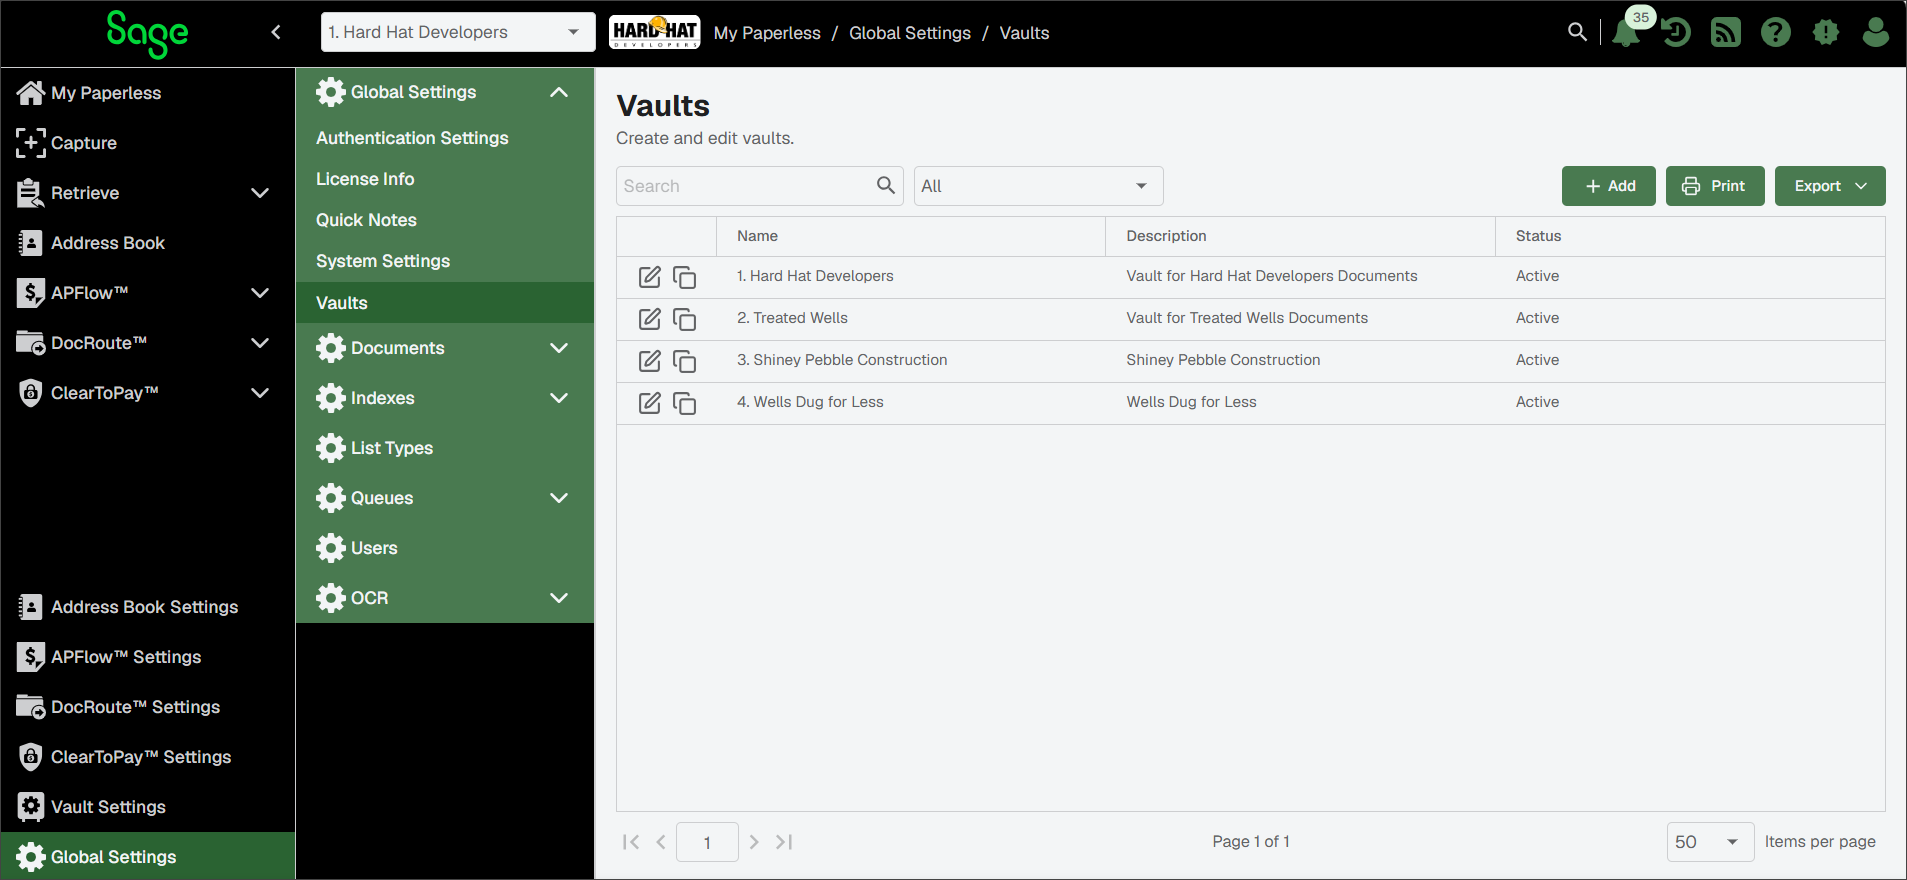Duplicate the 3. Shiney Pebble Construction vault
Viewport: 1907px width, 880px height.
684,361
